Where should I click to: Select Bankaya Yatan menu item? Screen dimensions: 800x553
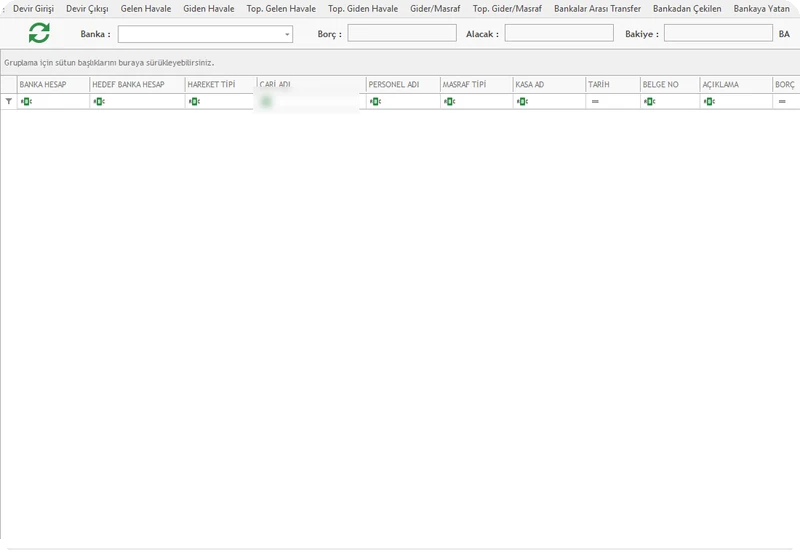click(x=762, y=9)
